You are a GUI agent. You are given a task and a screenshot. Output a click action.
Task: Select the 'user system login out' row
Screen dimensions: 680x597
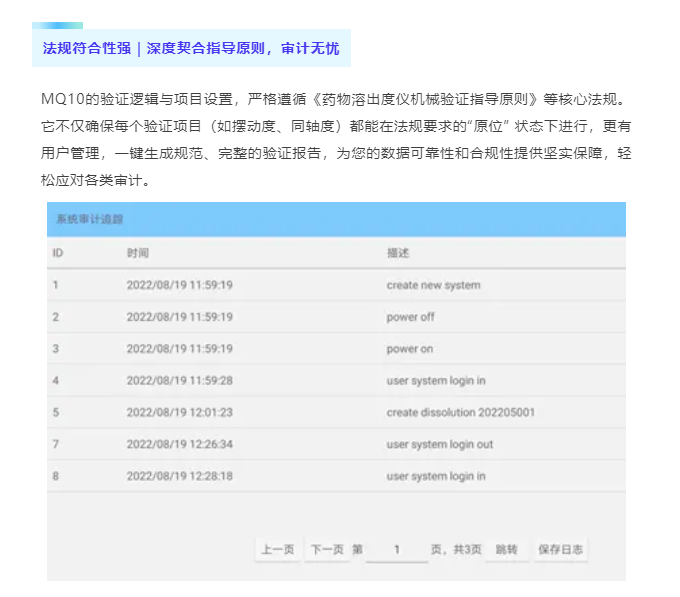[x=439, y=445]
